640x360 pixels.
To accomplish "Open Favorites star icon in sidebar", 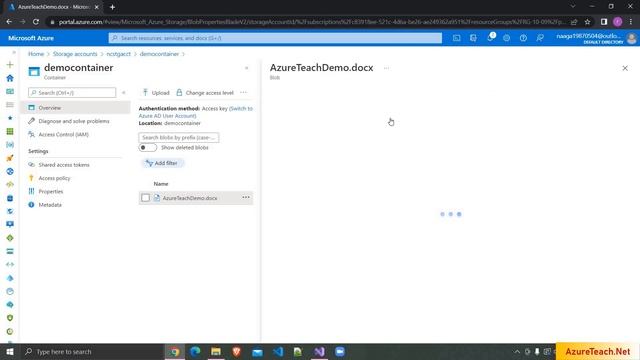I will point(10,118).
